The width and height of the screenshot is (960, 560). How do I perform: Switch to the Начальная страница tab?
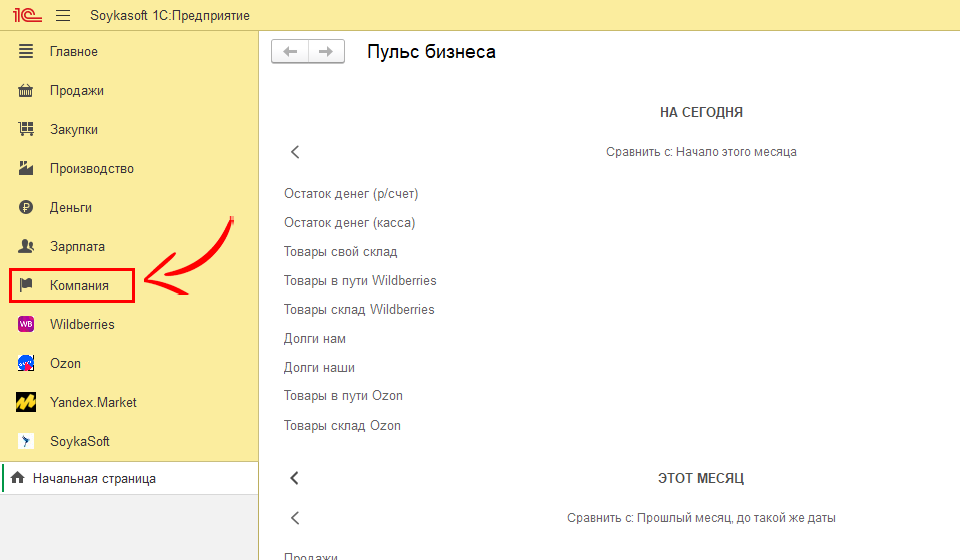(94, 479)
